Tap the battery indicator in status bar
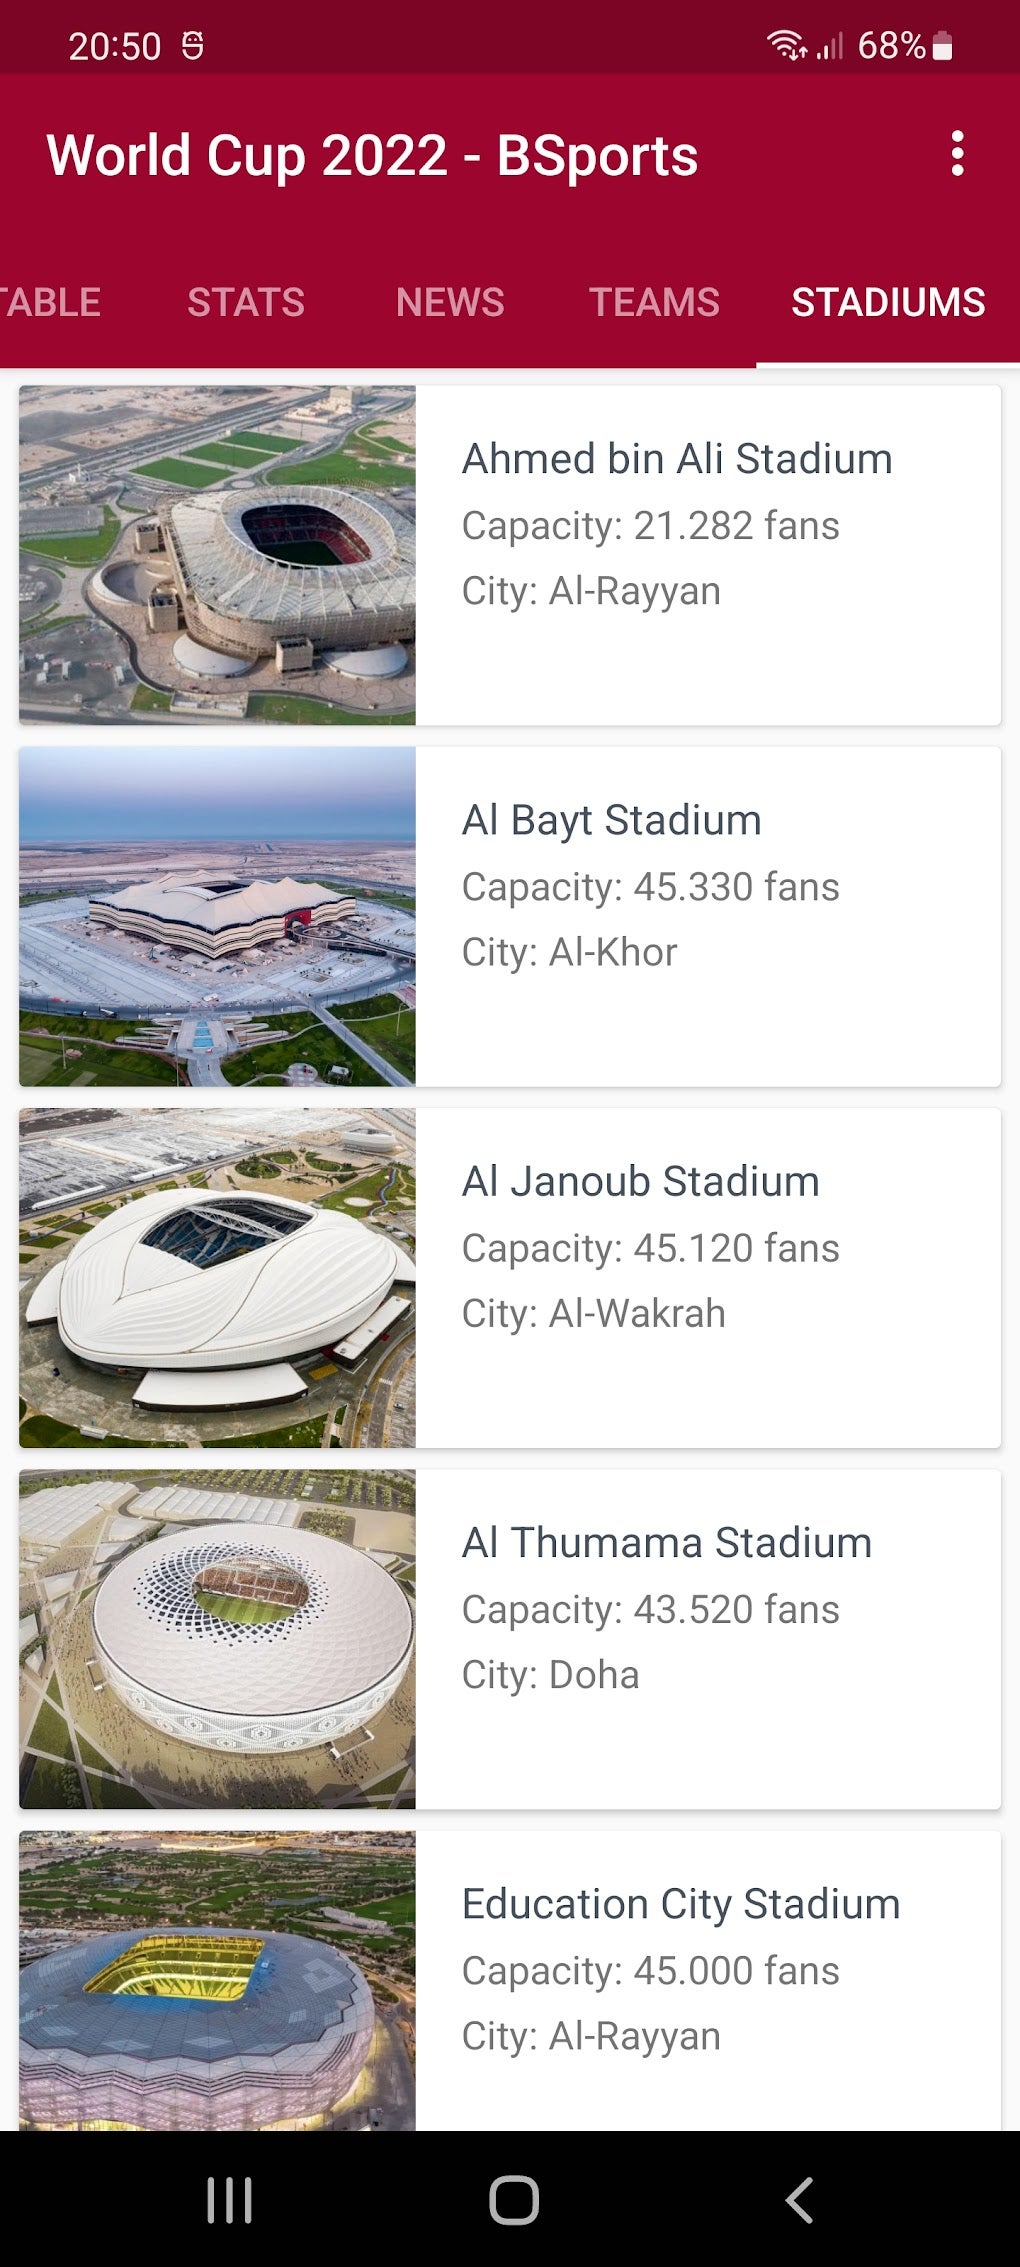Screen dimensions: 1020x2267 click(x=942, y=46)
